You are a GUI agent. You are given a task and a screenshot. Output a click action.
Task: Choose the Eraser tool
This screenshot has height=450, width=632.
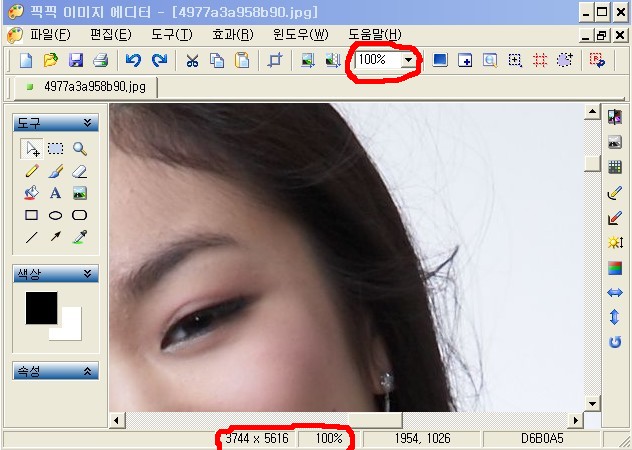(80, 172)
